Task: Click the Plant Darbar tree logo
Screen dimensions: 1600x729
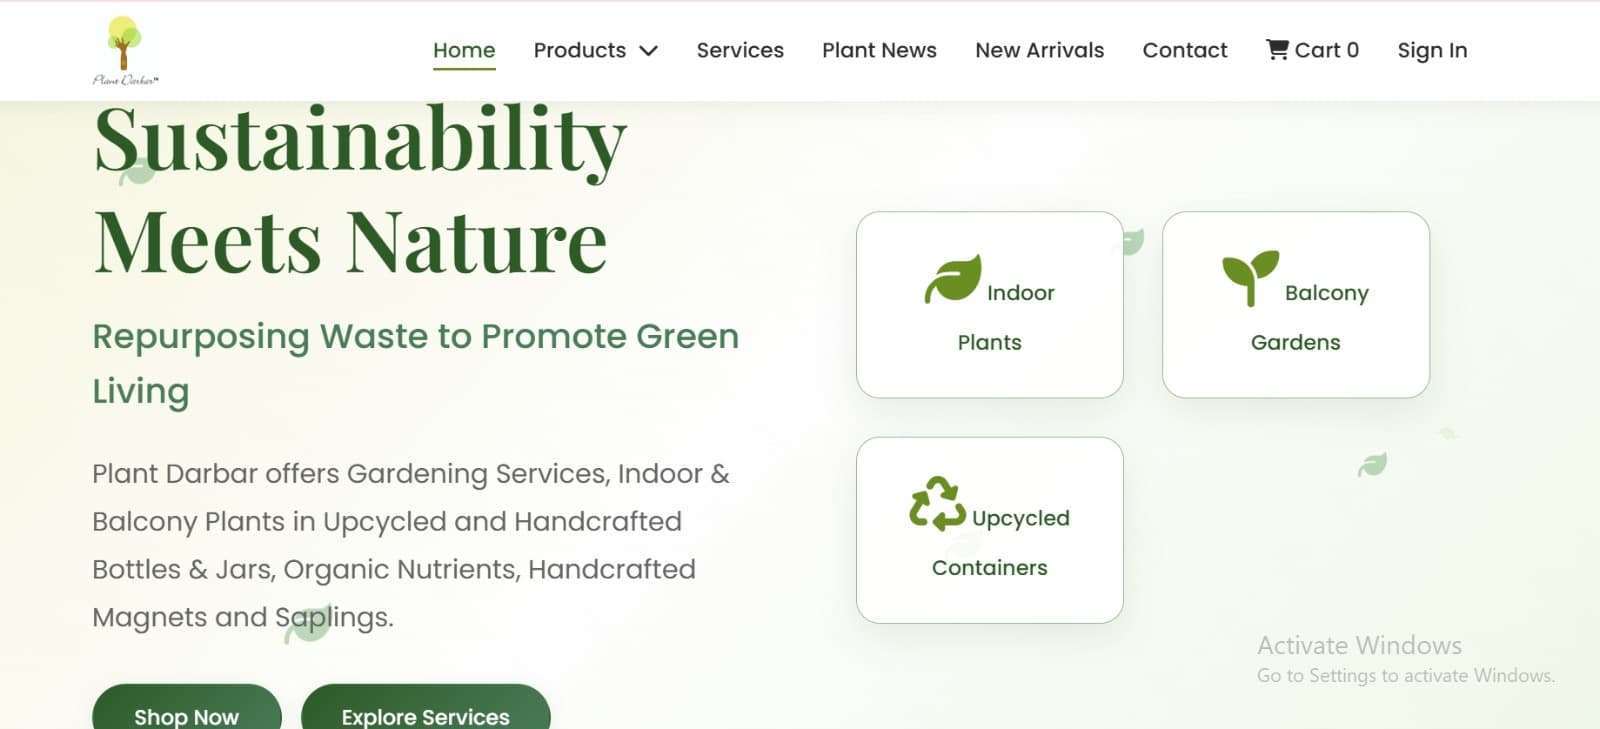Action: (x=125, y=50)
